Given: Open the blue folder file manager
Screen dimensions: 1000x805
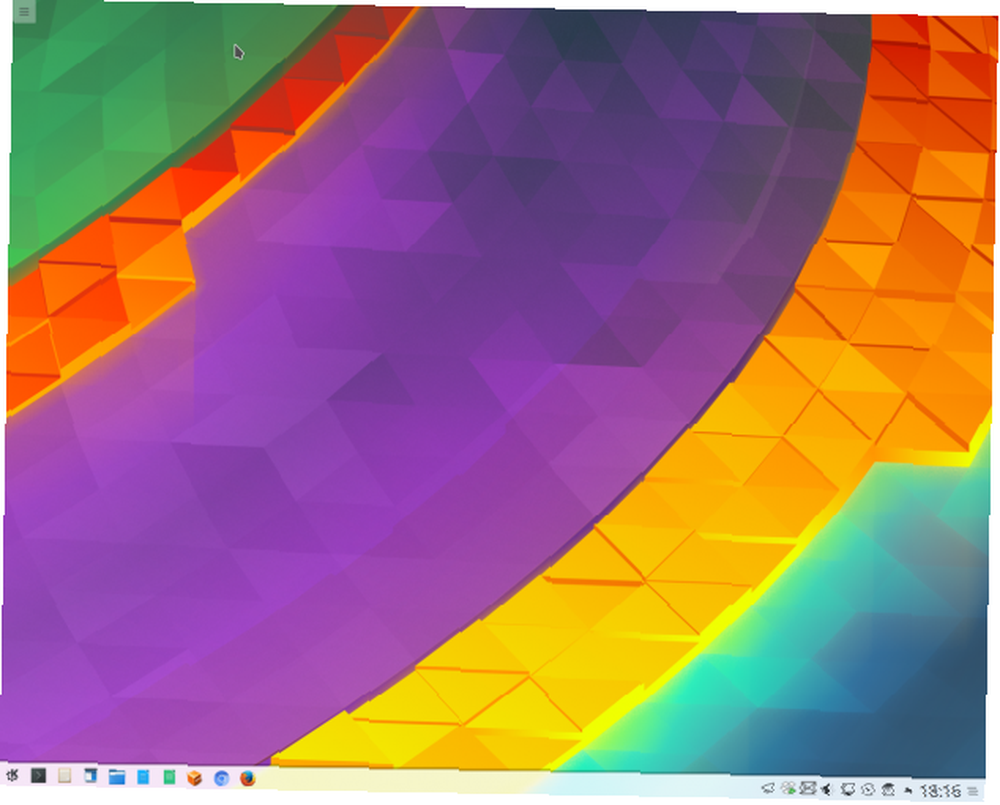Looking at the screenshot, I should pyautogui.click(x=117, y=777).
